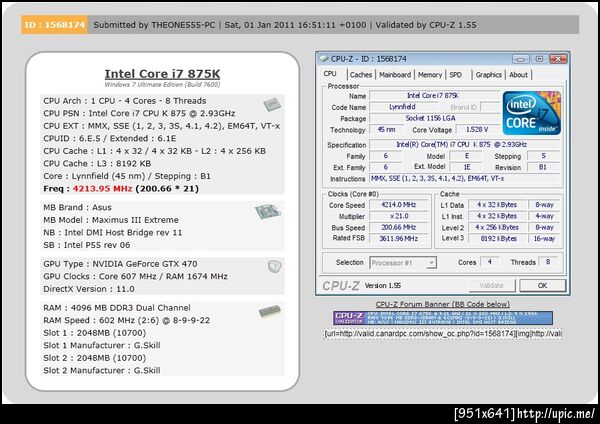
Task: Click the Instructions field value
Action: pos(465,179)
